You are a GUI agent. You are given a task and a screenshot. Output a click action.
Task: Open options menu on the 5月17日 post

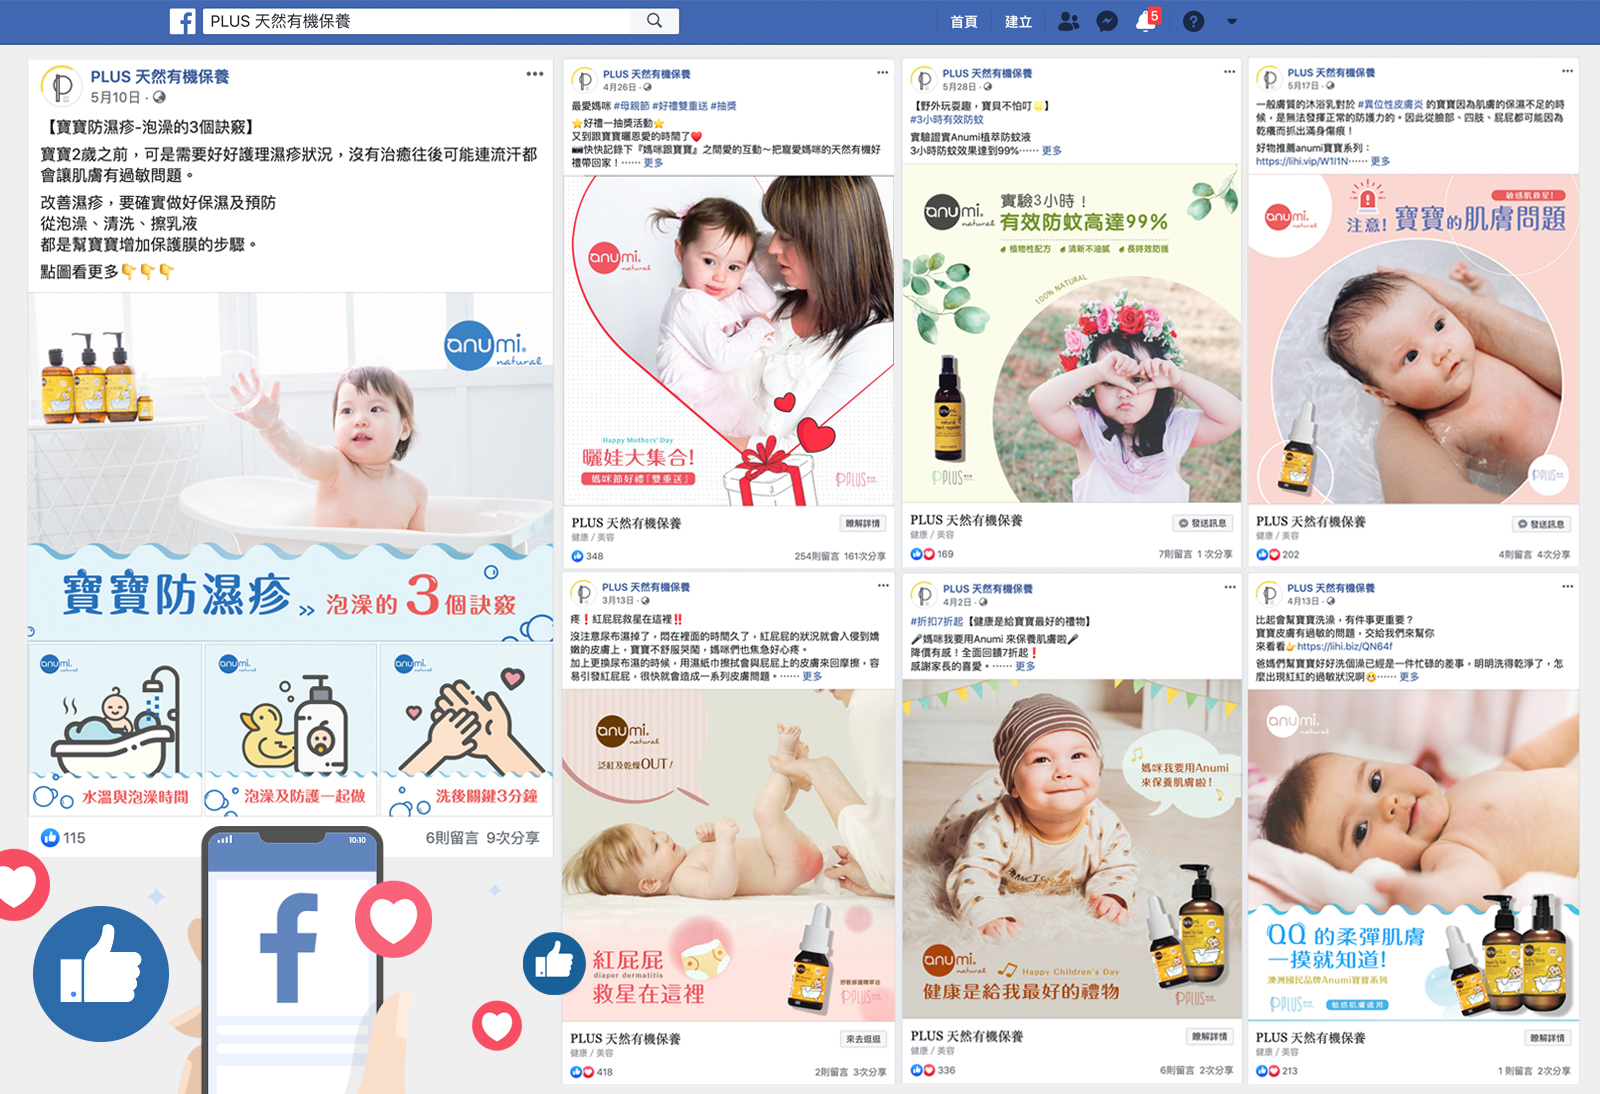pos(1567,71)
